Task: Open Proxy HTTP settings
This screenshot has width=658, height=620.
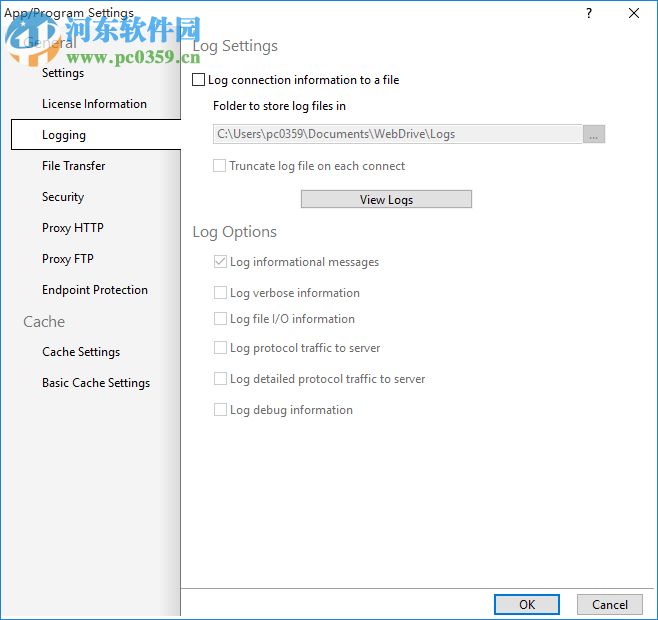Action: [73, 228]
